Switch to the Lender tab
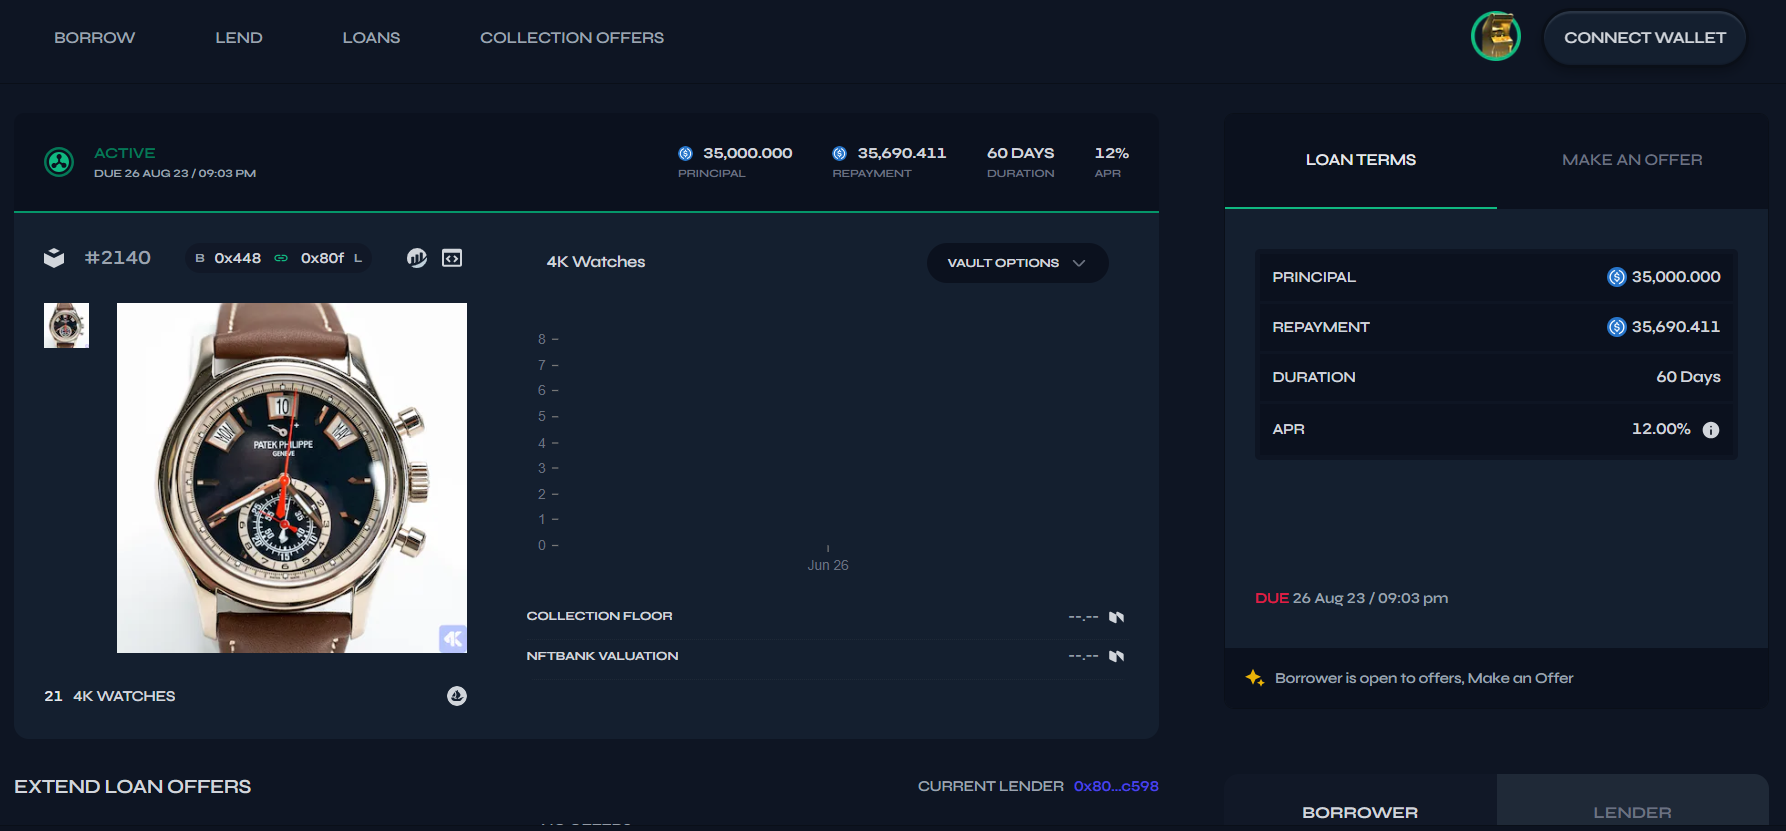The width and height of the screenshot is (1786, 831). tap(1631, 812)
